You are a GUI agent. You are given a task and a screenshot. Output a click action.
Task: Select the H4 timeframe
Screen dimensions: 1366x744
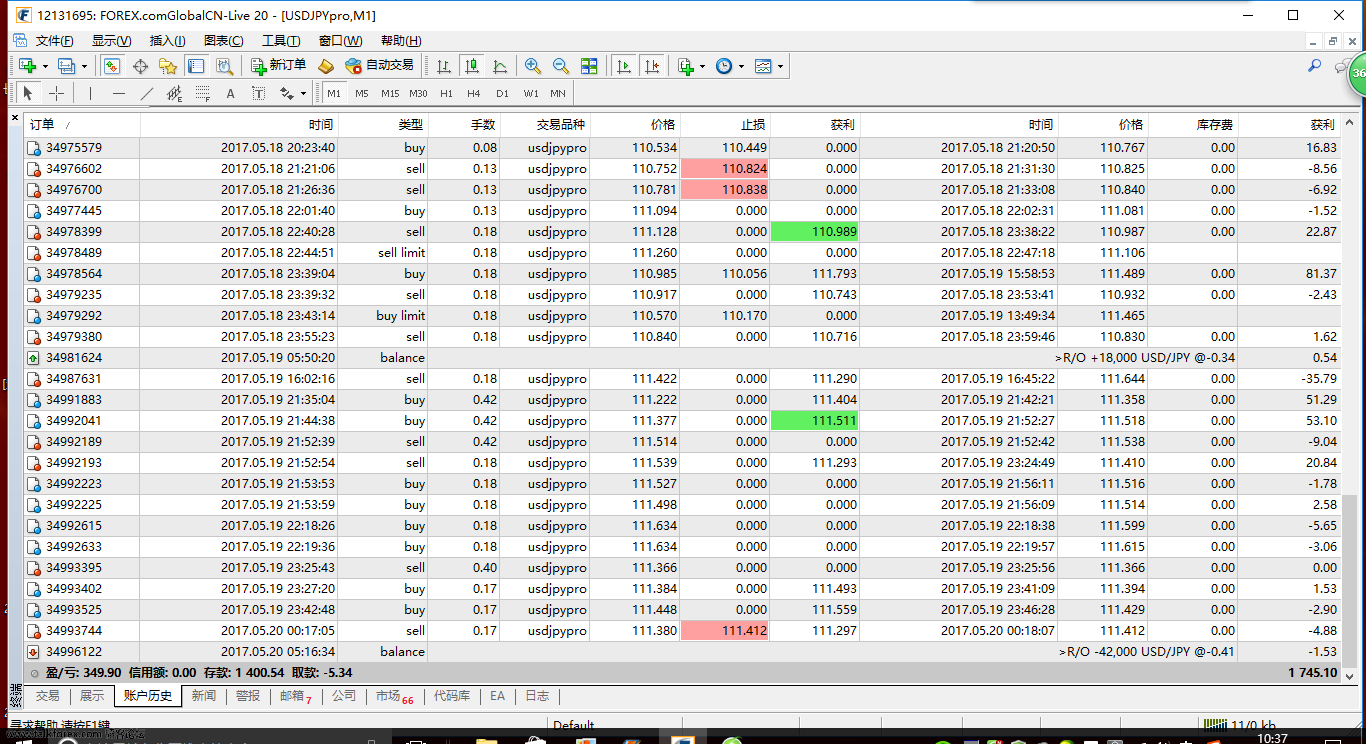point(474,93)
